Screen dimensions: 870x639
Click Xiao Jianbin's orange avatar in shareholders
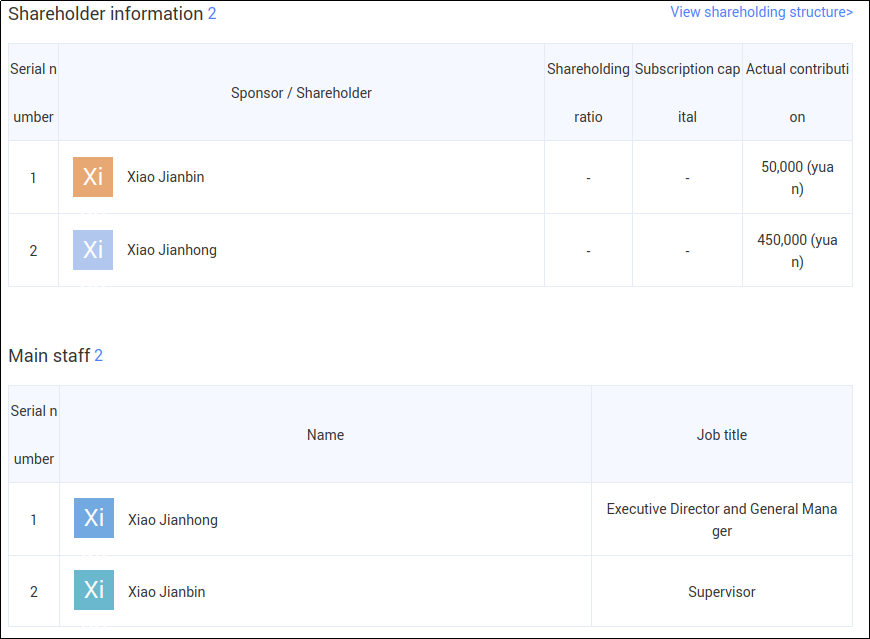point(93,177)
